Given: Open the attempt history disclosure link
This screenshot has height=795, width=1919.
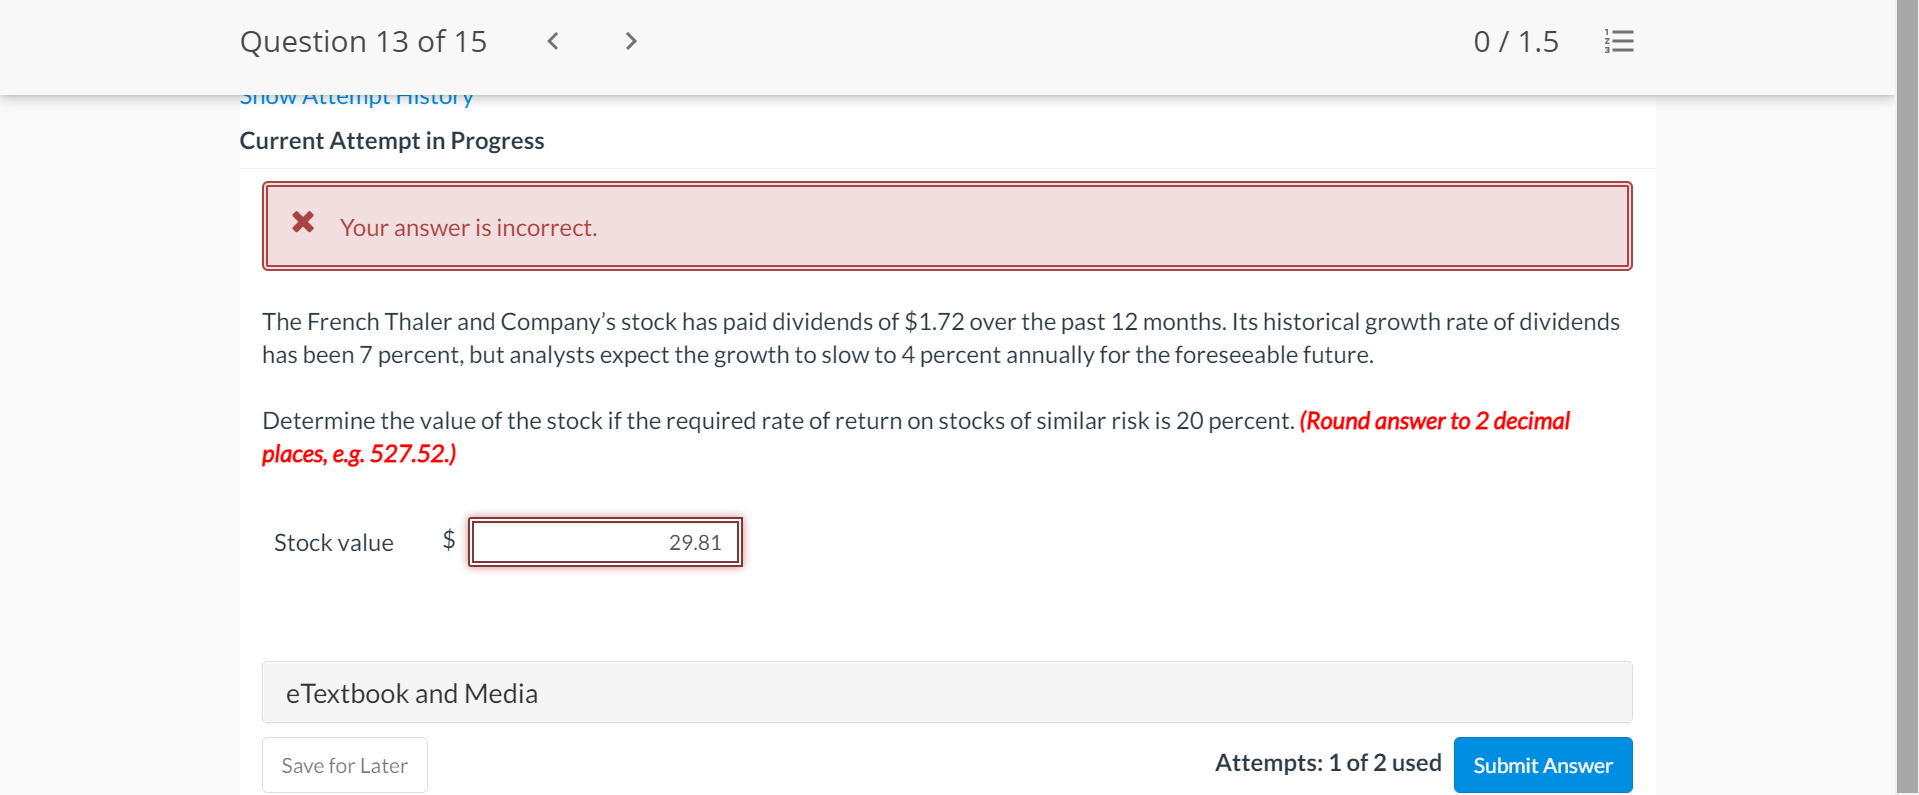Looking at the screenshot, I should [x=356, y=96].
